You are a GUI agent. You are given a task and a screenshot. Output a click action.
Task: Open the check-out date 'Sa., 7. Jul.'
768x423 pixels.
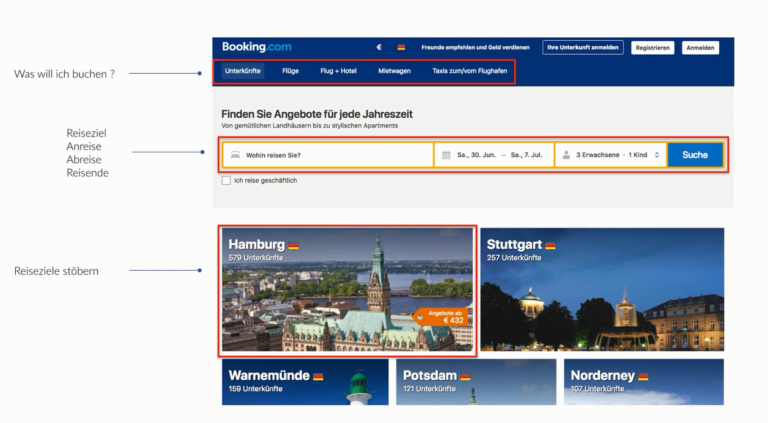[529, 155]
